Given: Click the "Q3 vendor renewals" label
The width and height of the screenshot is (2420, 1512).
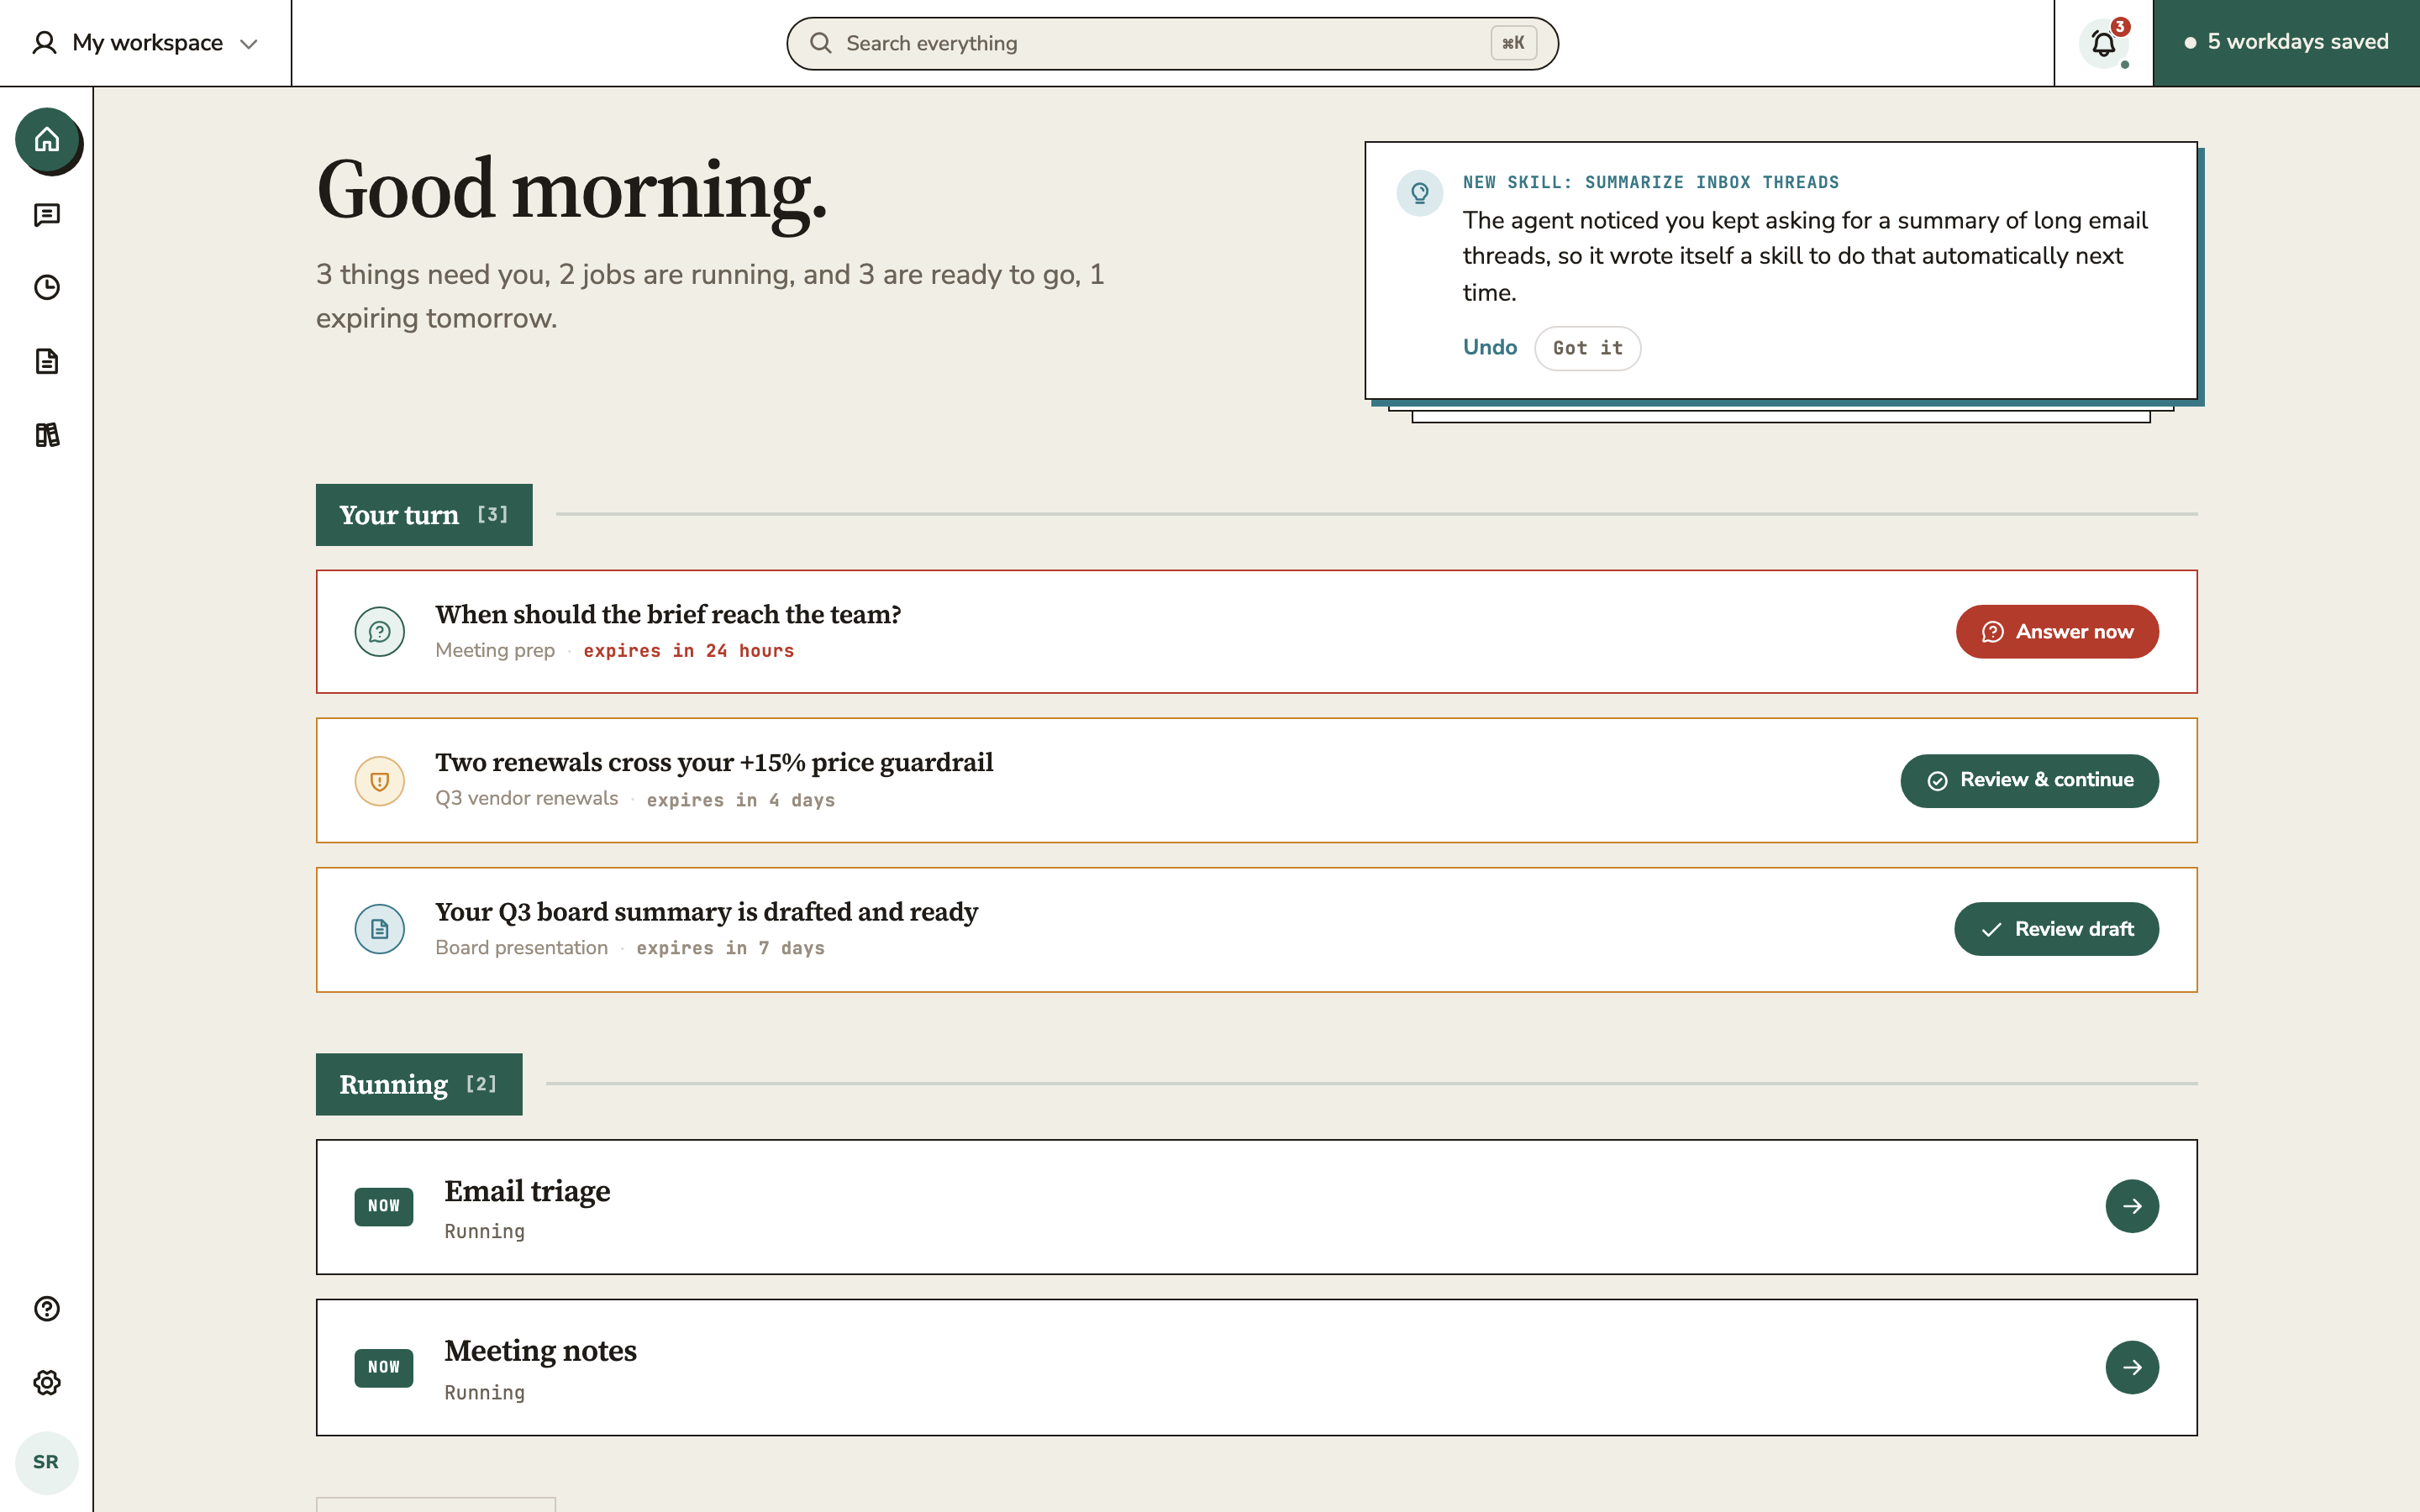Looking at the screenshot, I should pyautogui.click(x=527, y=798).
